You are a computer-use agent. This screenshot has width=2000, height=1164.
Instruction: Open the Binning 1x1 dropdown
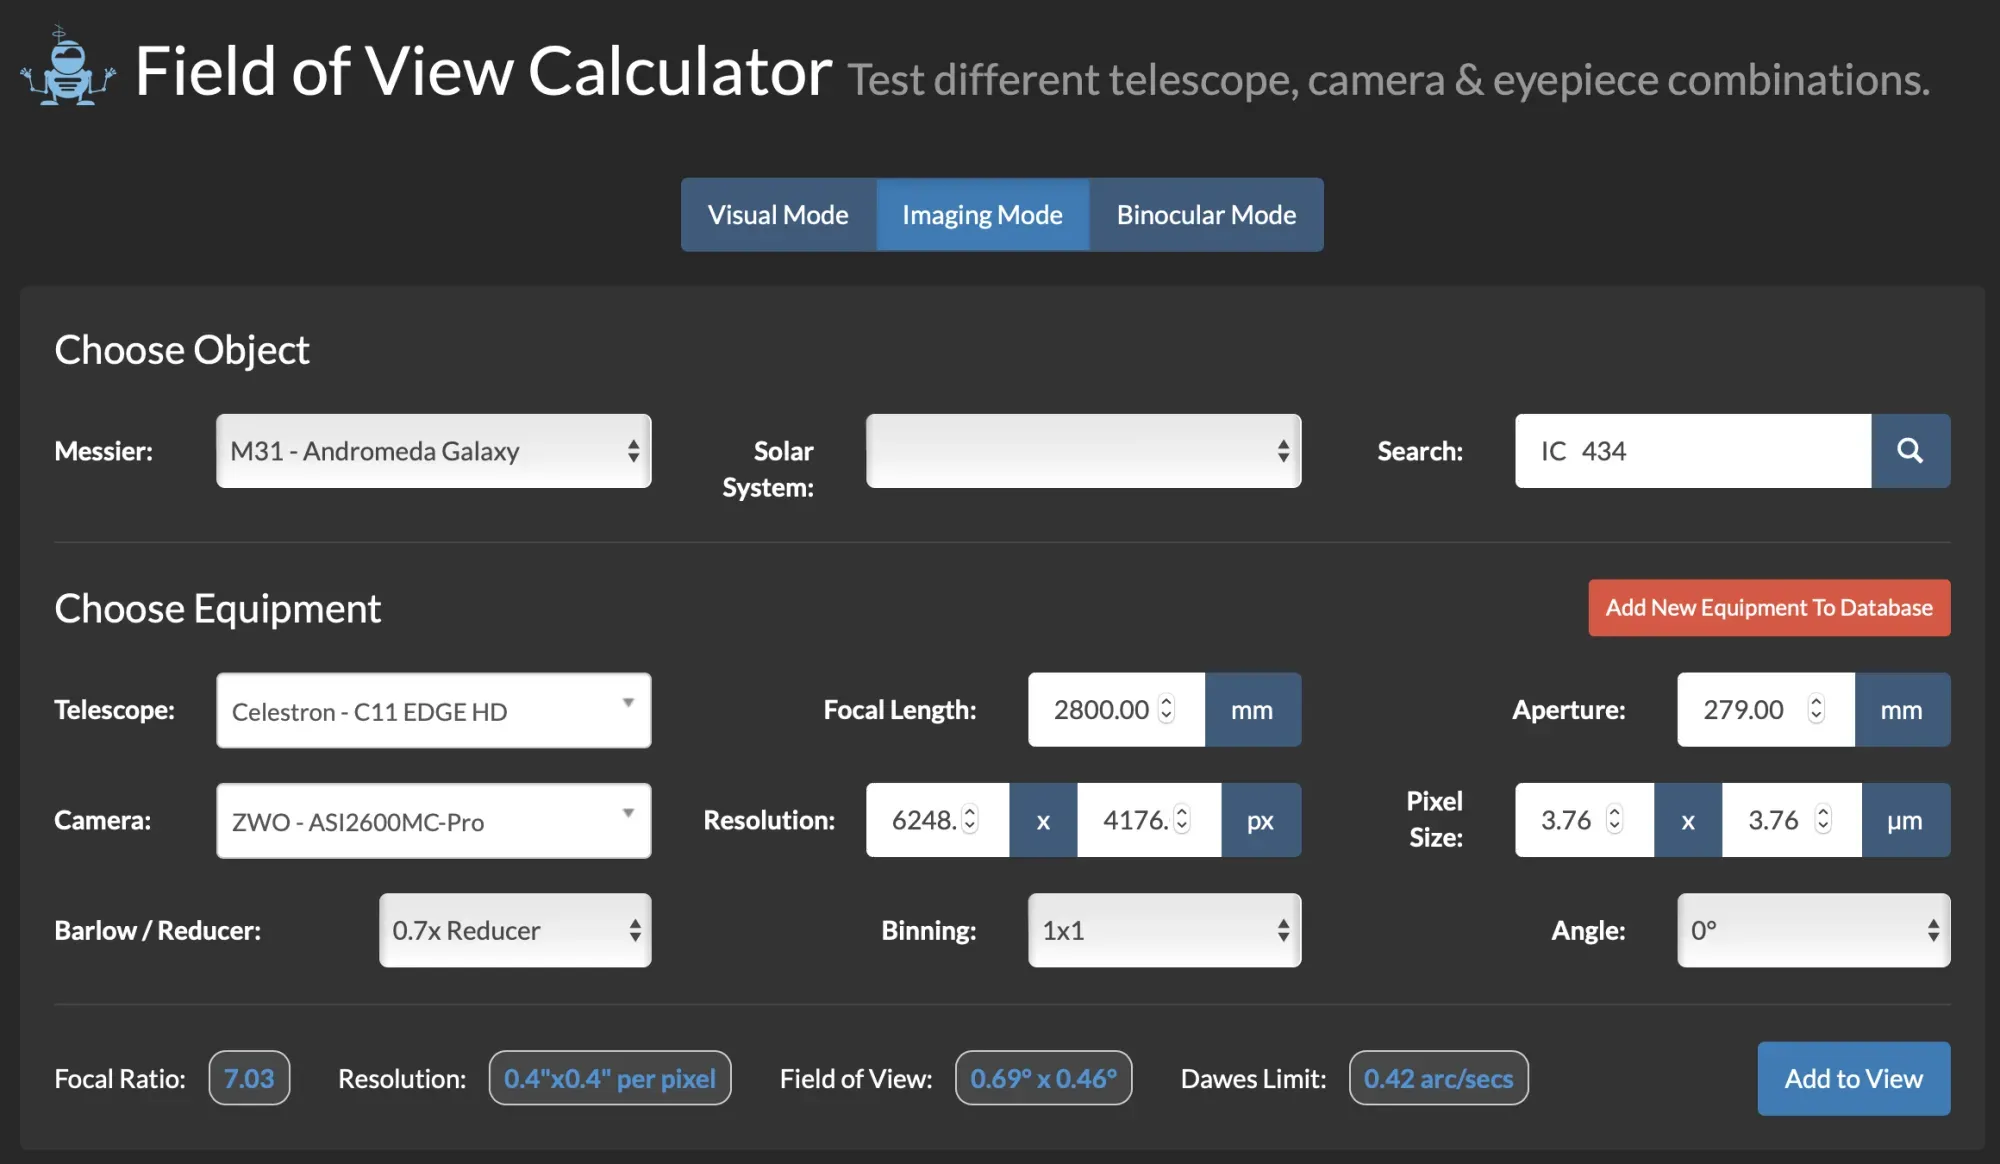click(1164, 930)
